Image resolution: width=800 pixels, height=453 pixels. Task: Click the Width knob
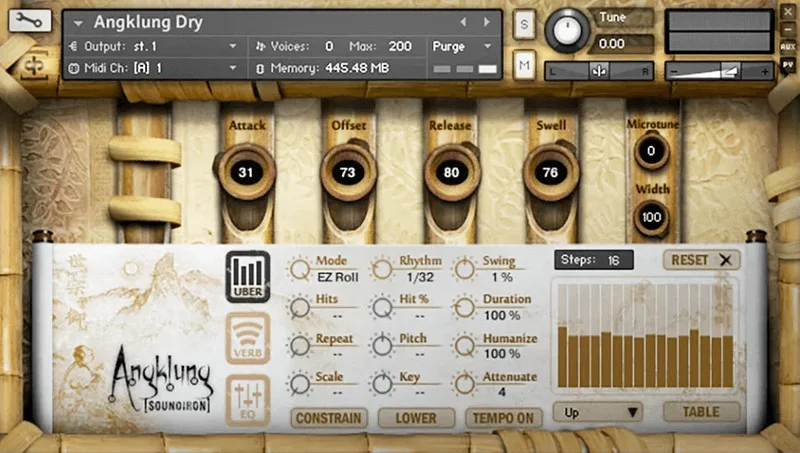coord(652,217)
